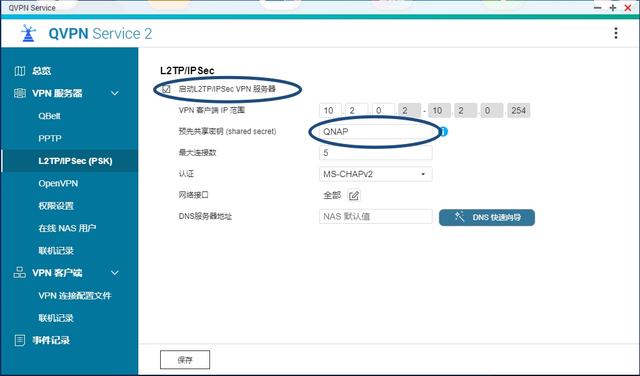Launch the DNS 快速向导 wizard button

coord(487,217)
